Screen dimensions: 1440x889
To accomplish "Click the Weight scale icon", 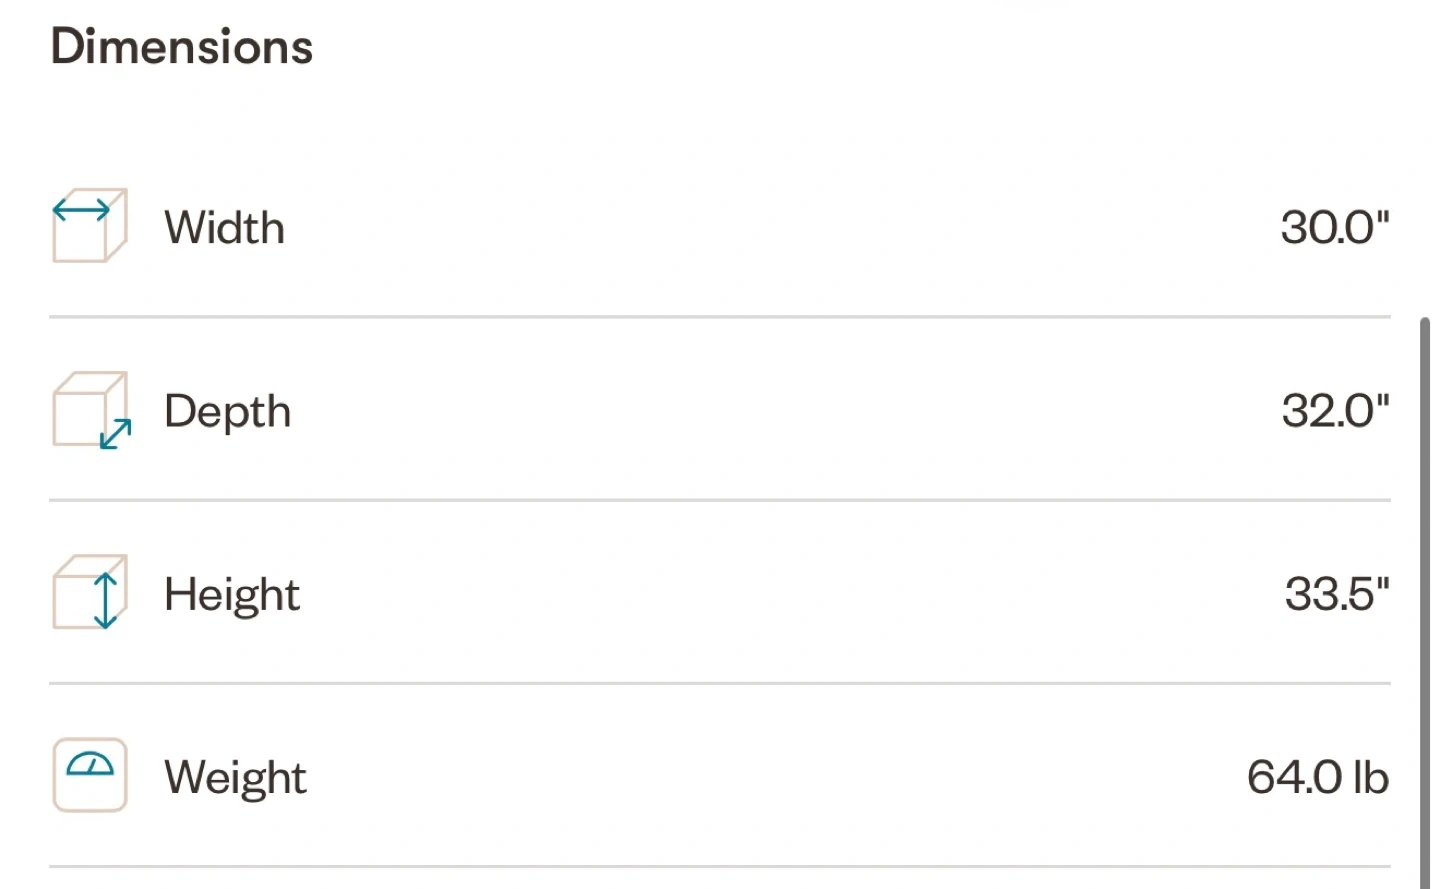I will tap(90, 775).
